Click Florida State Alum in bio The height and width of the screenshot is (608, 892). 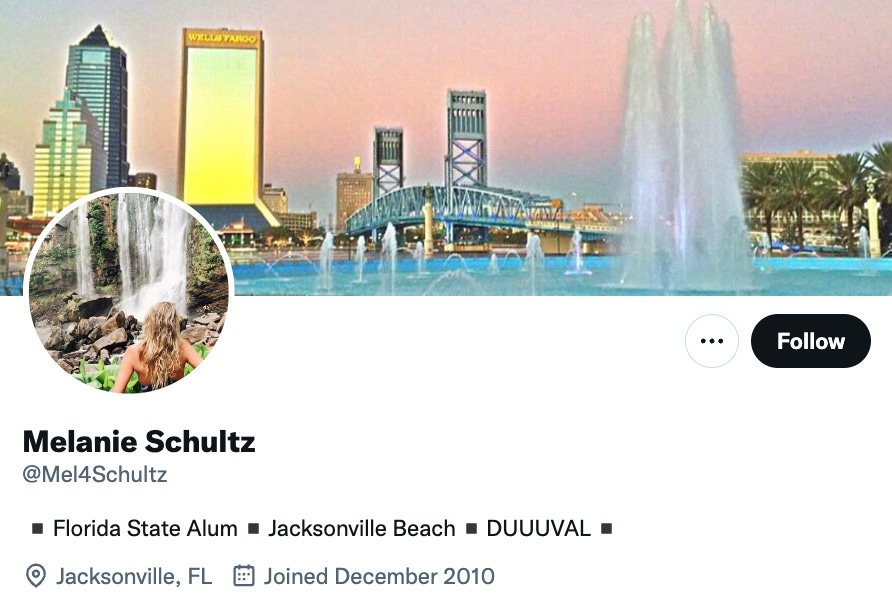(x=145, y=528)
